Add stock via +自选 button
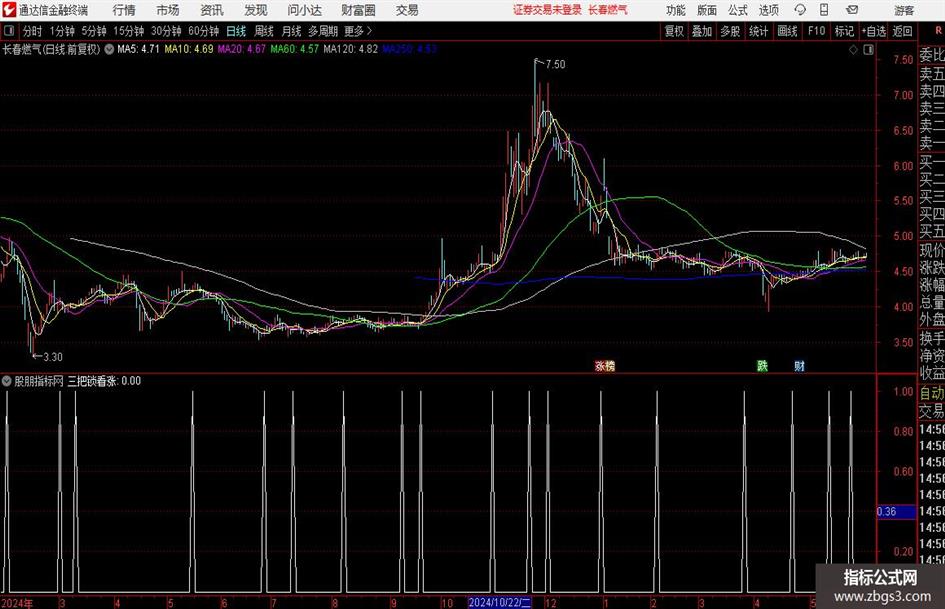This screenshot has height=609, width=945. tap(873, 31)
